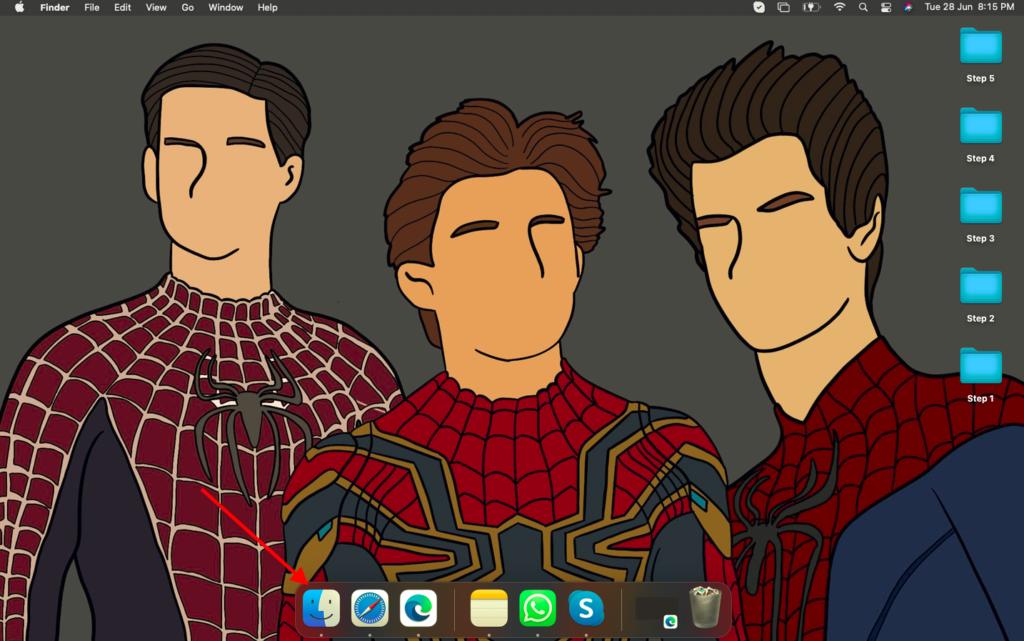Show battery status menu
1024x641 pixels.
(x=812, y=7)
